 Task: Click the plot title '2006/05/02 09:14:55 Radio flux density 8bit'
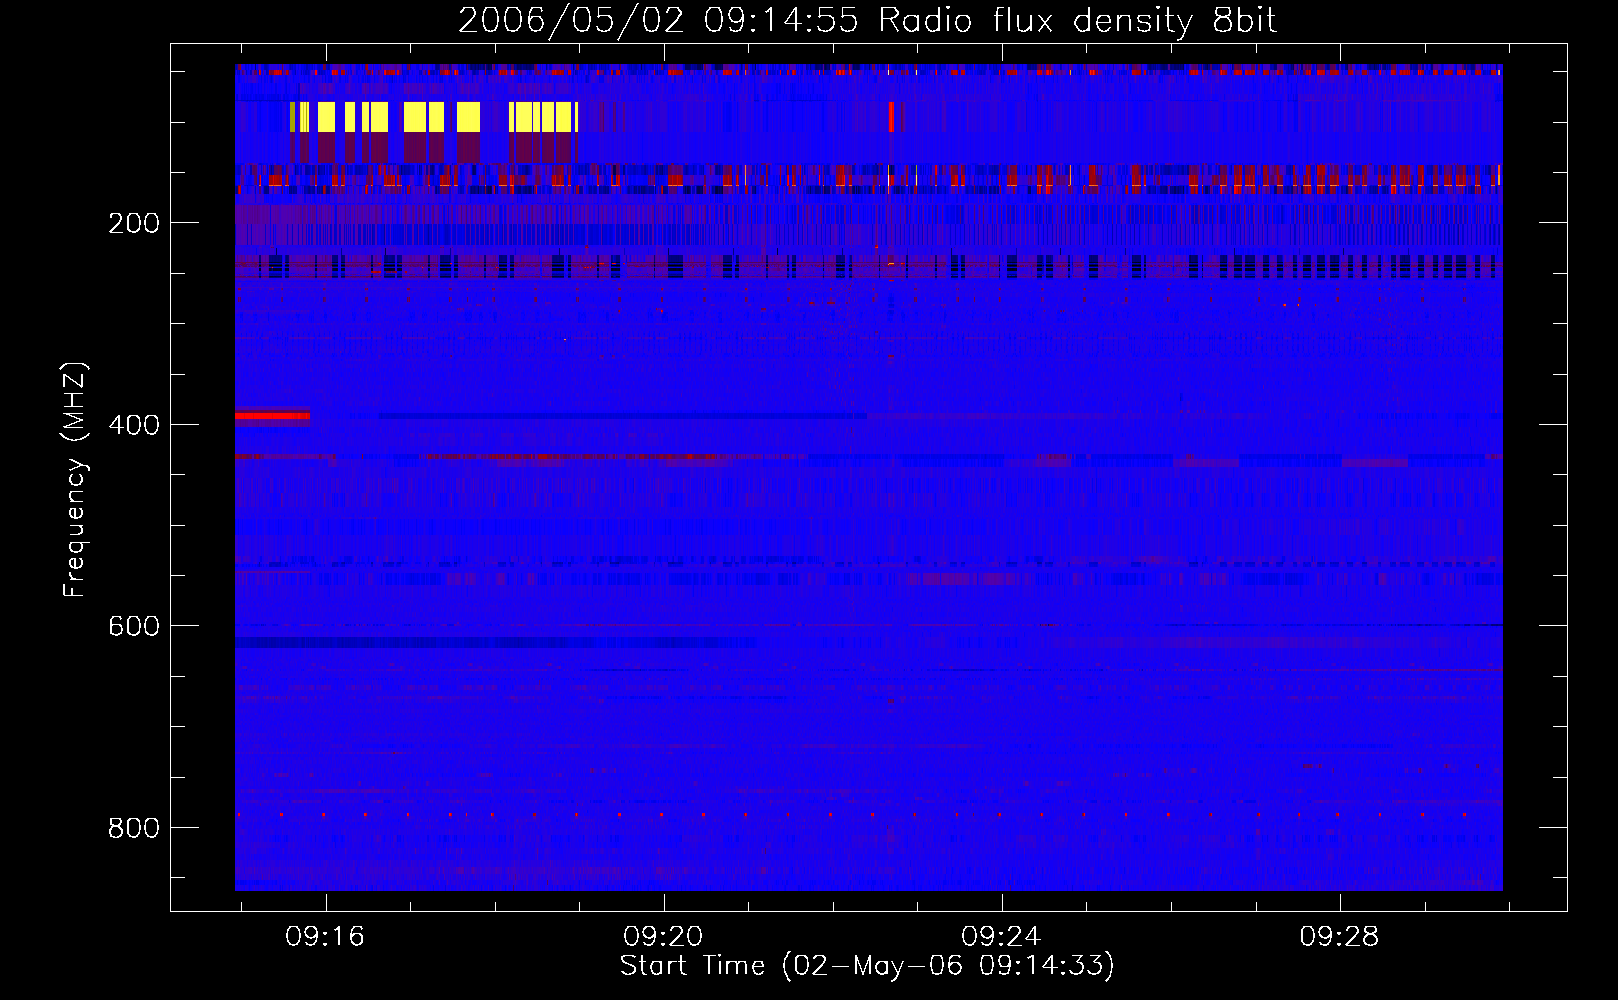pos(867,20)
